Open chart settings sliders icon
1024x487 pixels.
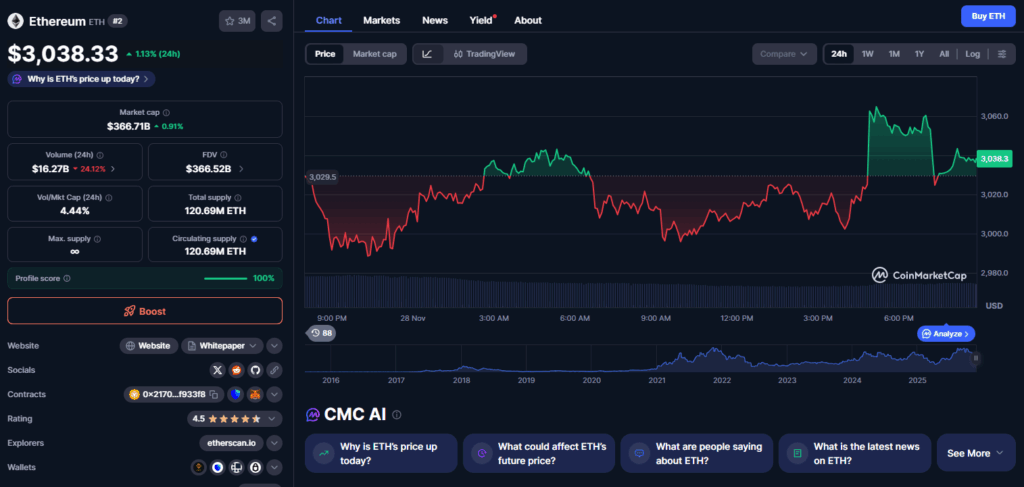1002,54
